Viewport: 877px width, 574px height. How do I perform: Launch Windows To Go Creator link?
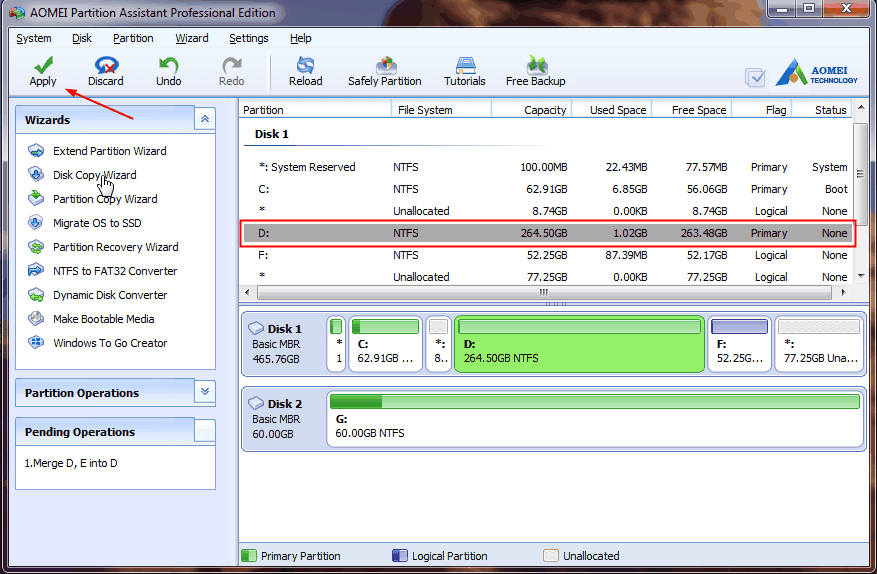click(110, 343)
